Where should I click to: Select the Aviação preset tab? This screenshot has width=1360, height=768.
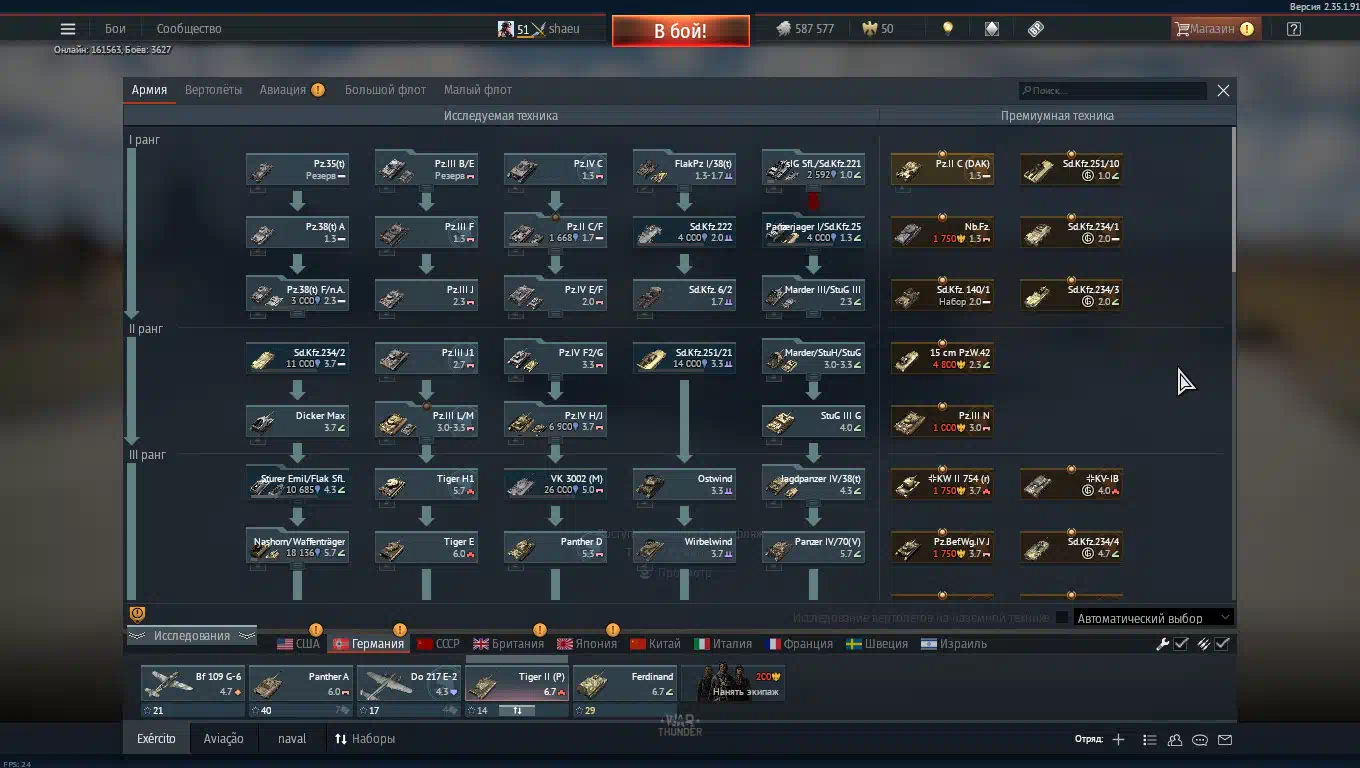click(x=223, y=739)
